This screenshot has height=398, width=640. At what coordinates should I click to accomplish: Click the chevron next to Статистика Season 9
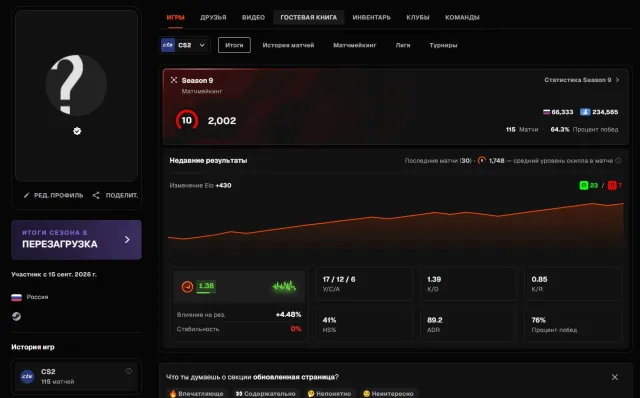pos(618,80)
